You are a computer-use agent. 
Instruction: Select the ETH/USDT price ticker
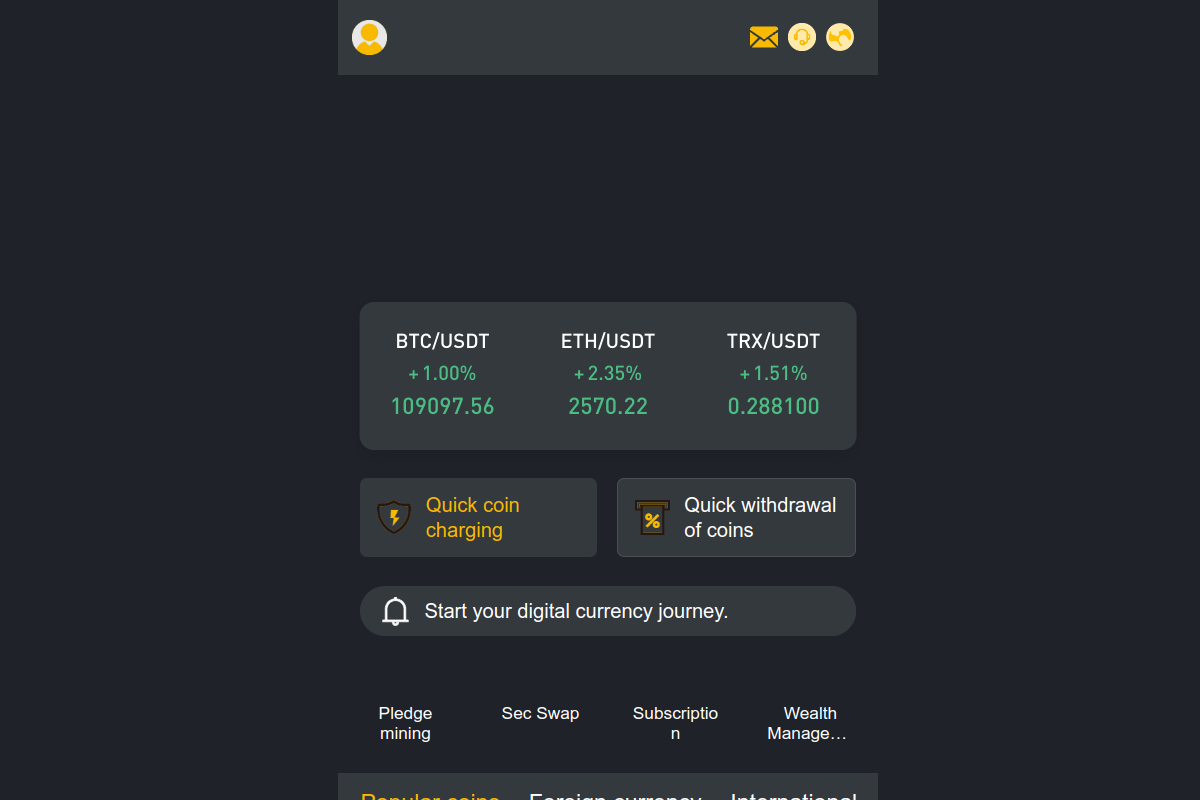(608, 374)
